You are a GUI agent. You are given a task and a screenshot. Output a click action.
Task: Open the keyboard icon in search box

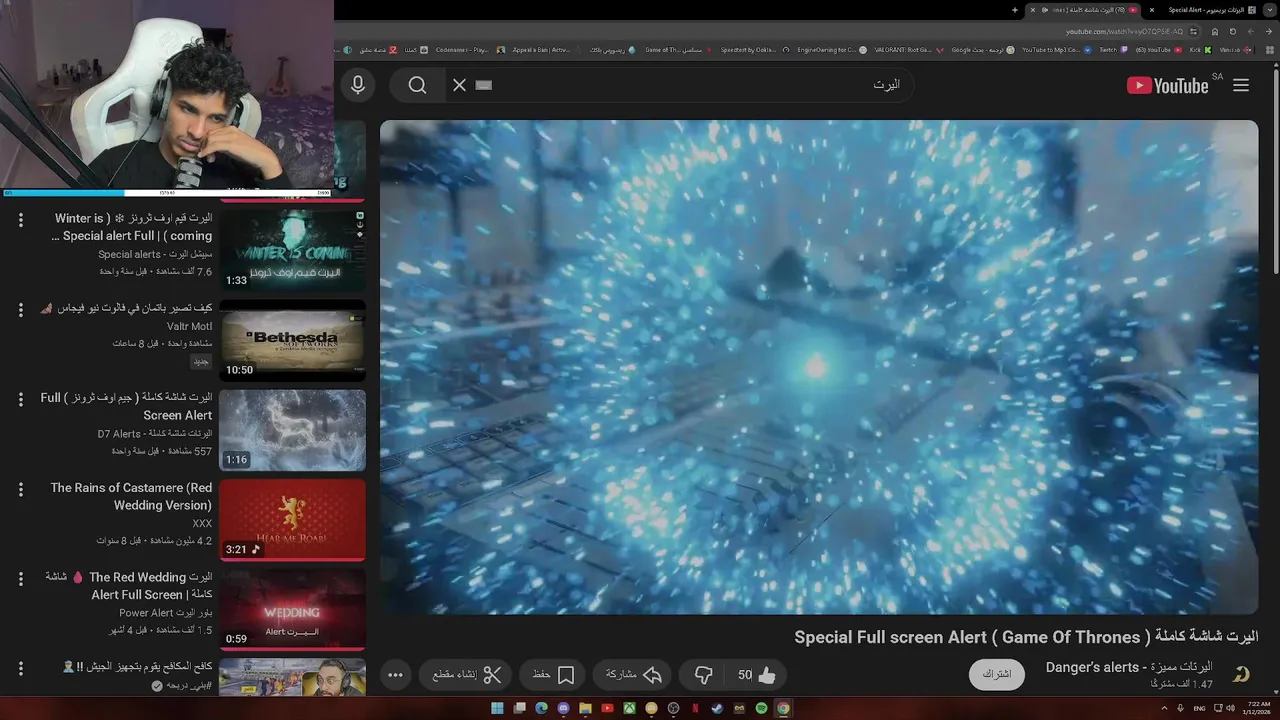coord(484,85)
